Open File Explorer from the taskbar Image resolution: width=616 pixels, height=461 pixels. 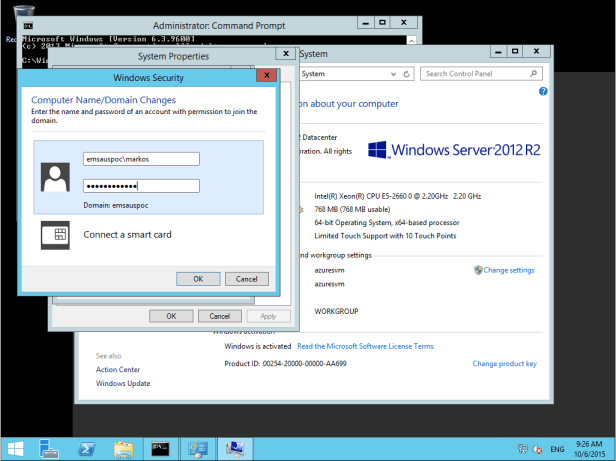pos(123,449)
